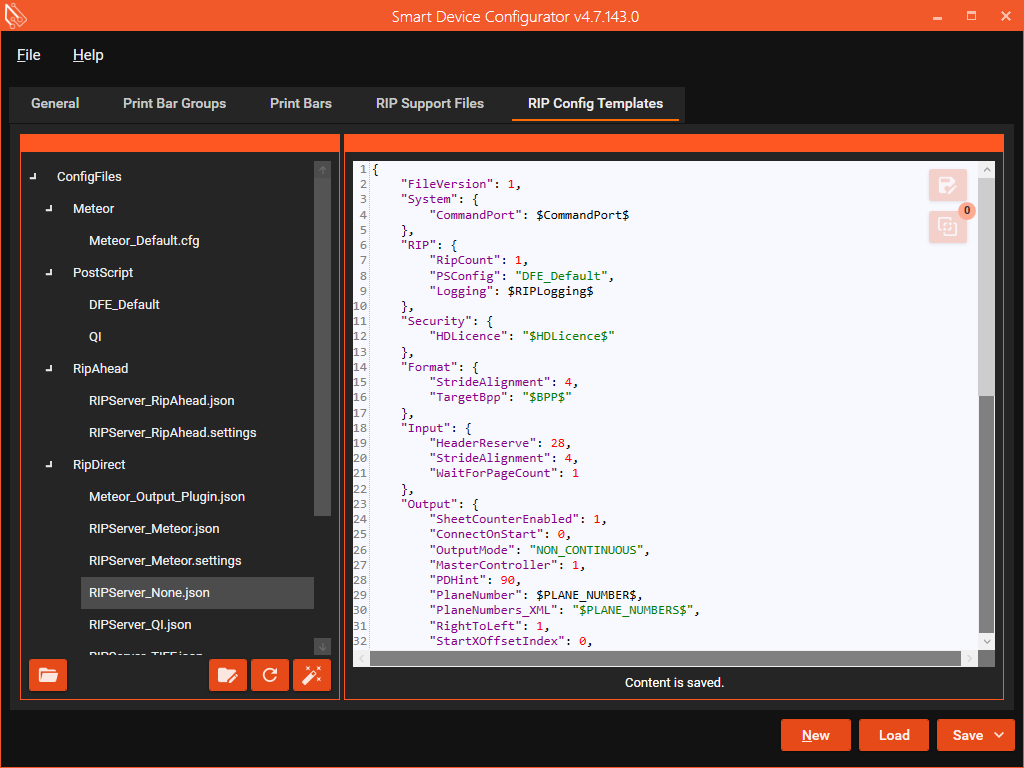
Task: Collapse the Meteor tree node
Action: [48, 208]
